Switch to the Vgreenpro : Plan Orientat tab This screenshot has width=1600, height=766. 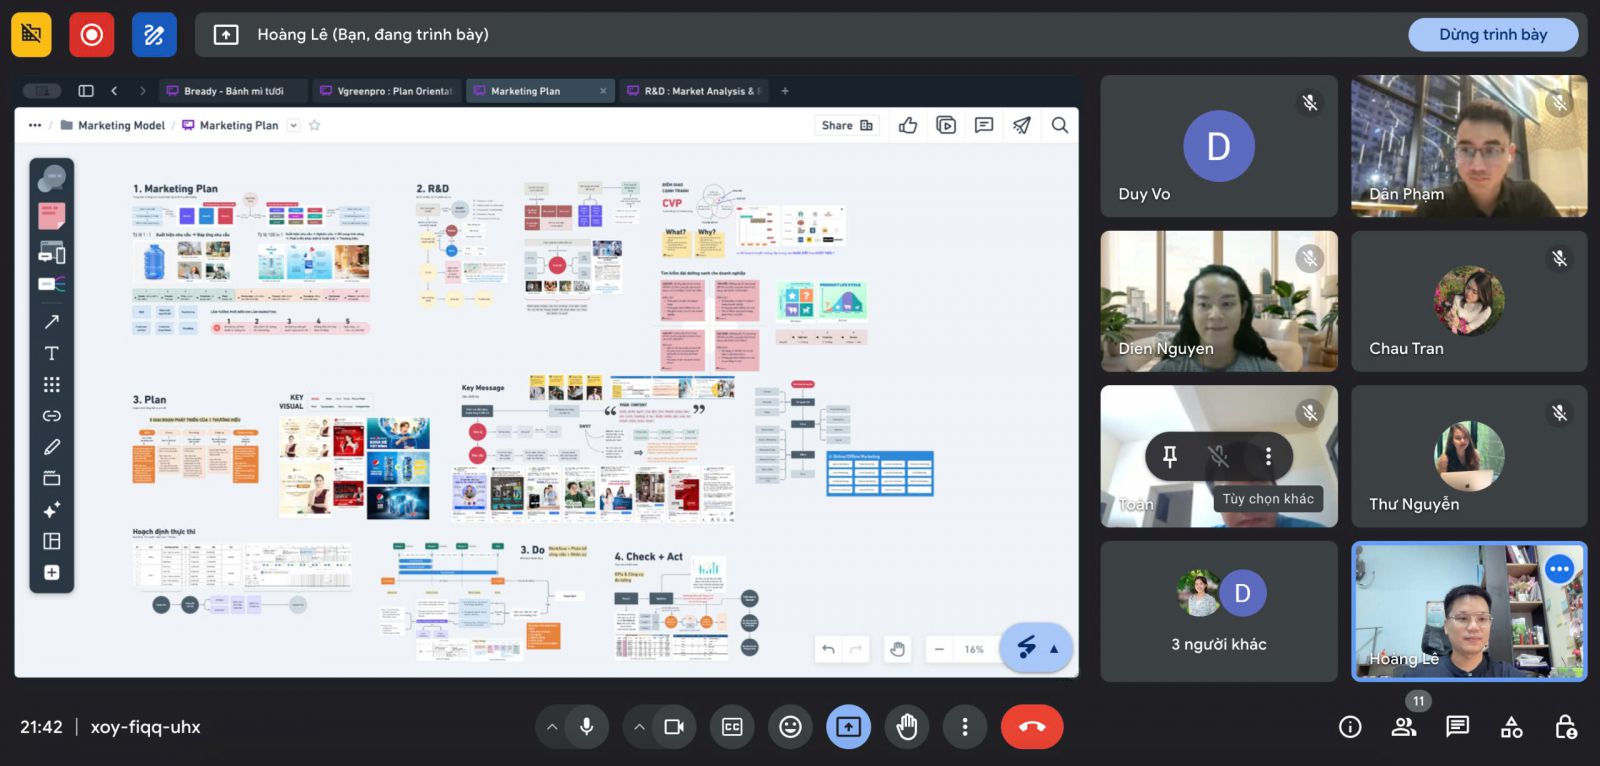click(387, 91)
